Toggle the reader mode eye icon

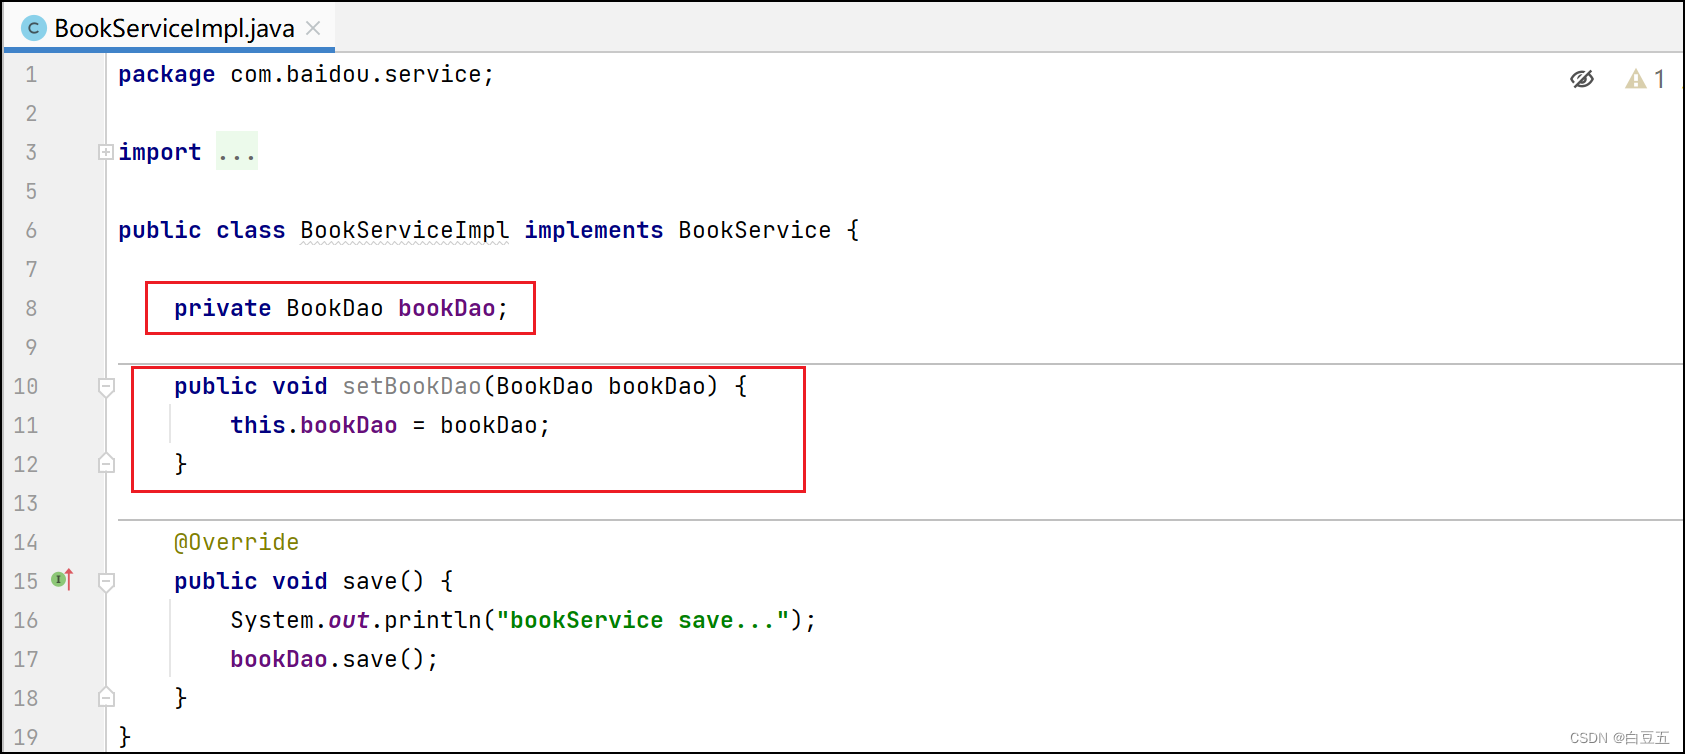click(1582, 79)
